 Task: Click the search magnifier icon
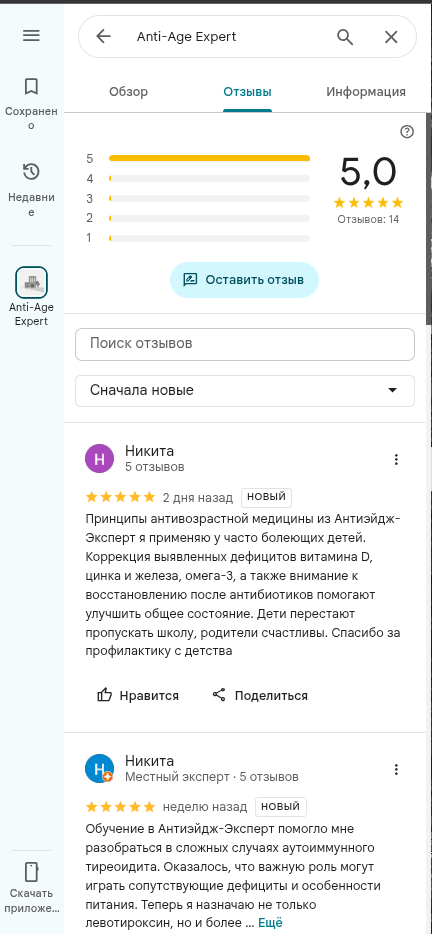[x=345, y=37]
